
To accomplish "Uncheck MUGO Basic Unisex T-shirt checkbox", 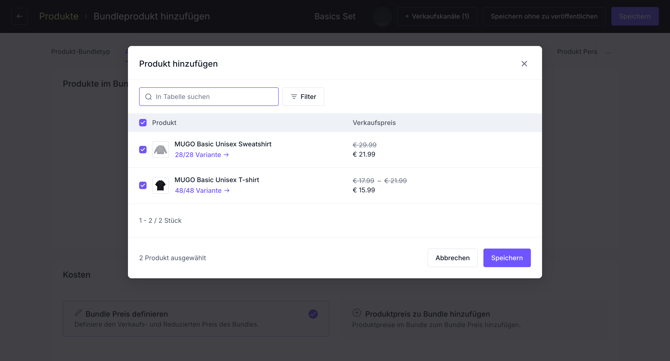I will pyautogui.click(x=143, y=185).
